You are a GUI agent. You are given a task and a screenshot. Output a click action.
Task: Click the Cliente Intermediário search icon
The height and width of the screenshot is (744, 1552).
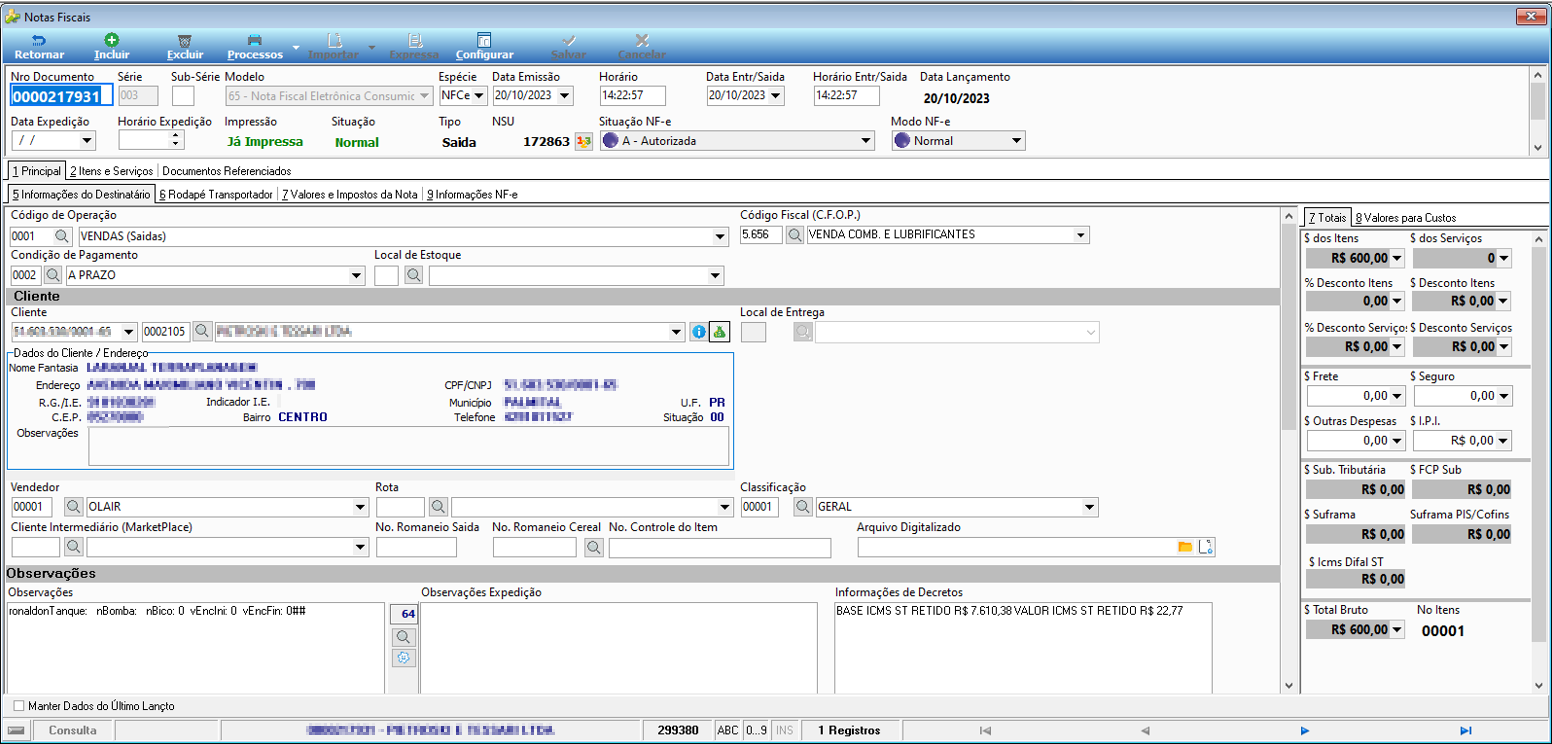[x=73, y=547]
